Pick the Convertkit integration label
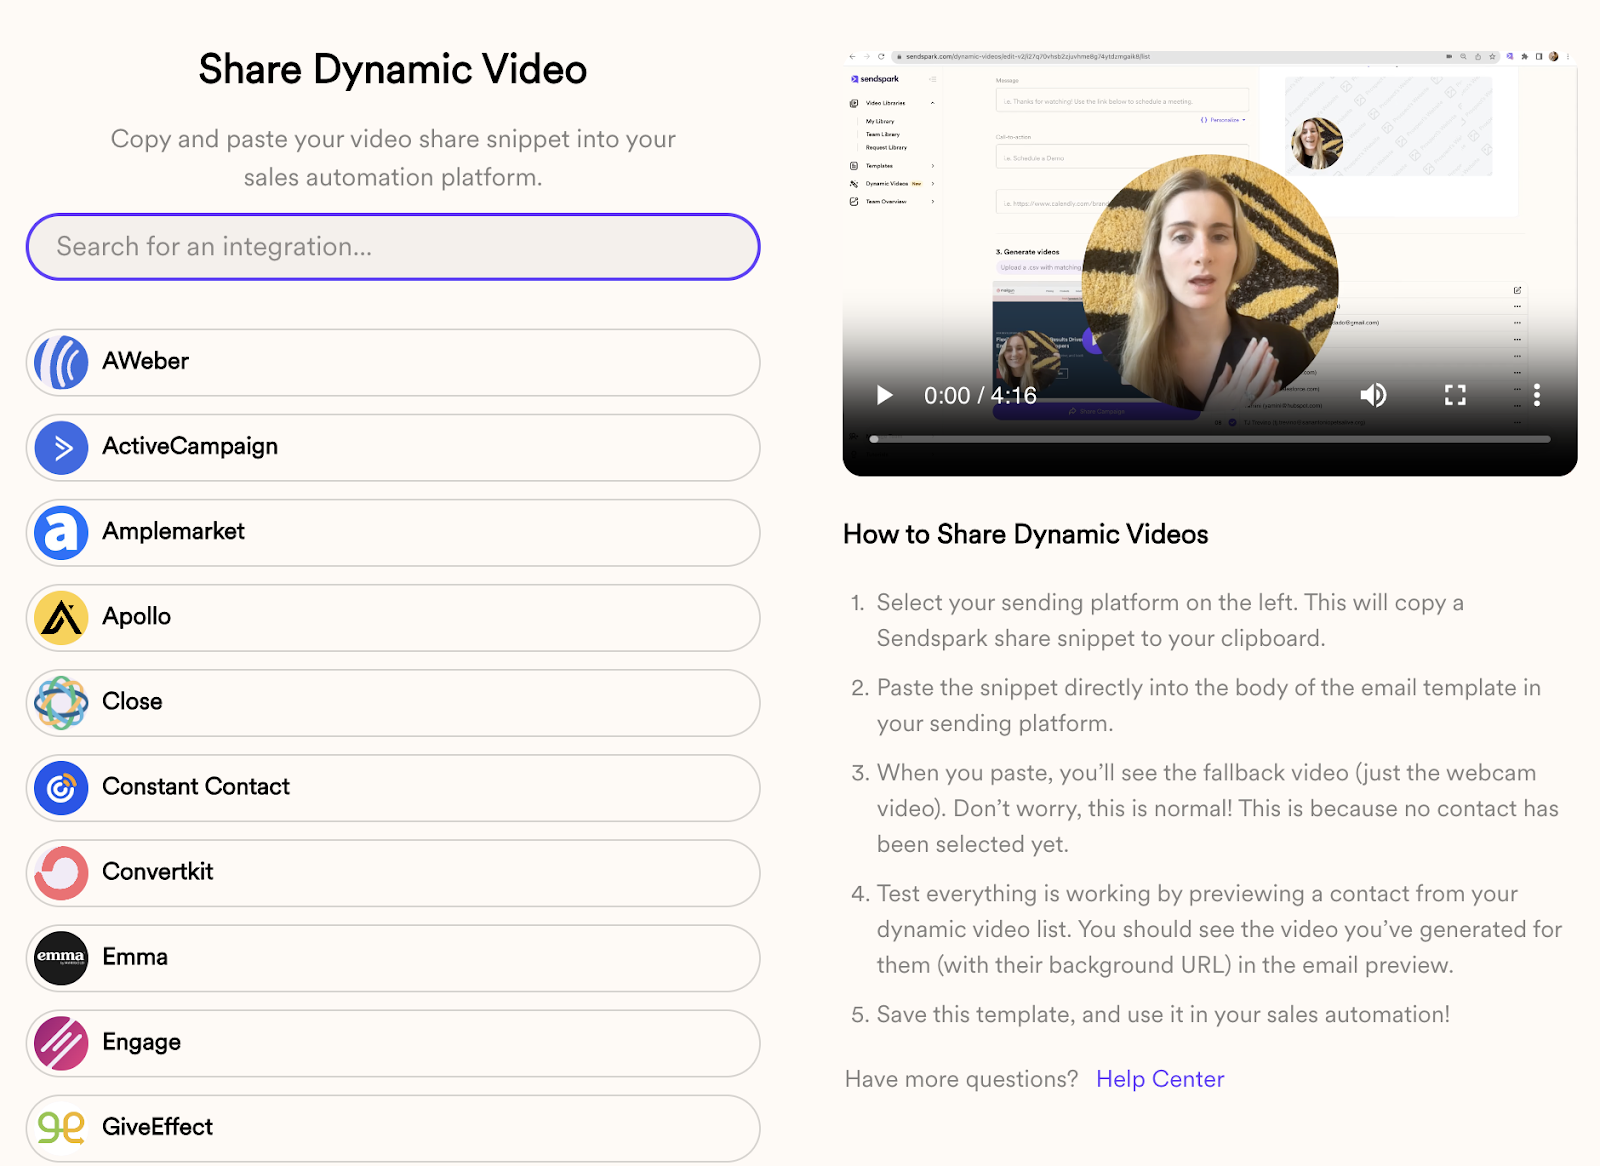1600x1166 pixels. coord(158,872)
